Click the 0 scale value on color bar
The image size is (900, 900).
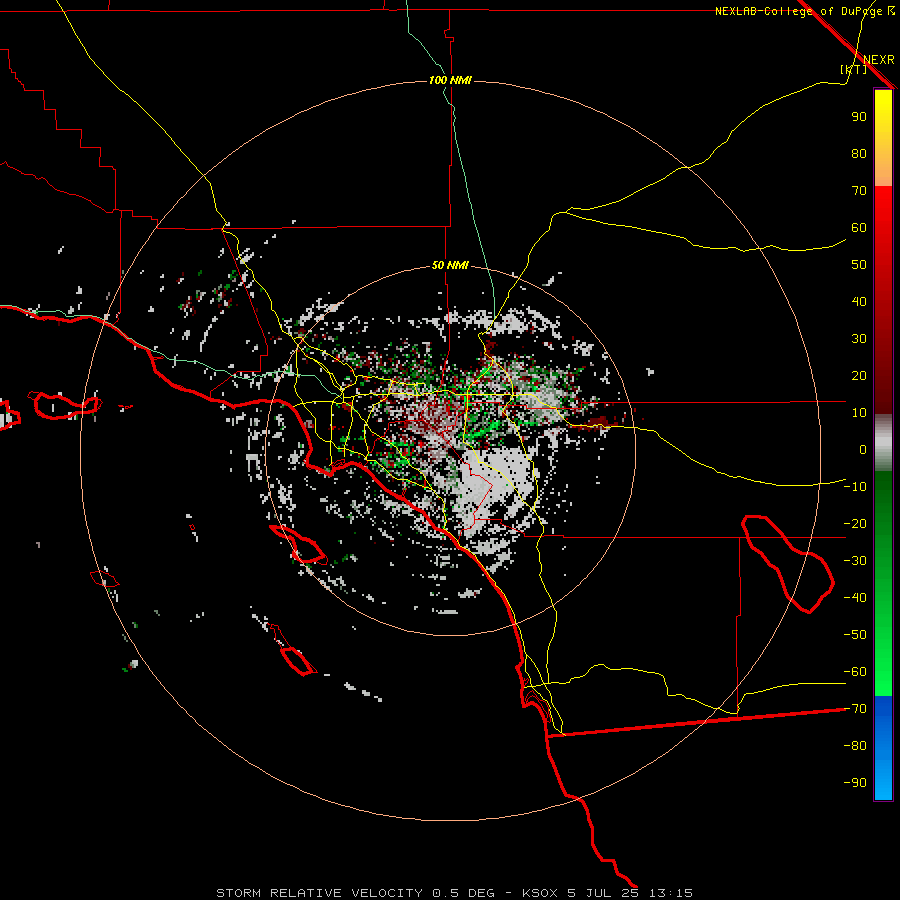(863, 449)
